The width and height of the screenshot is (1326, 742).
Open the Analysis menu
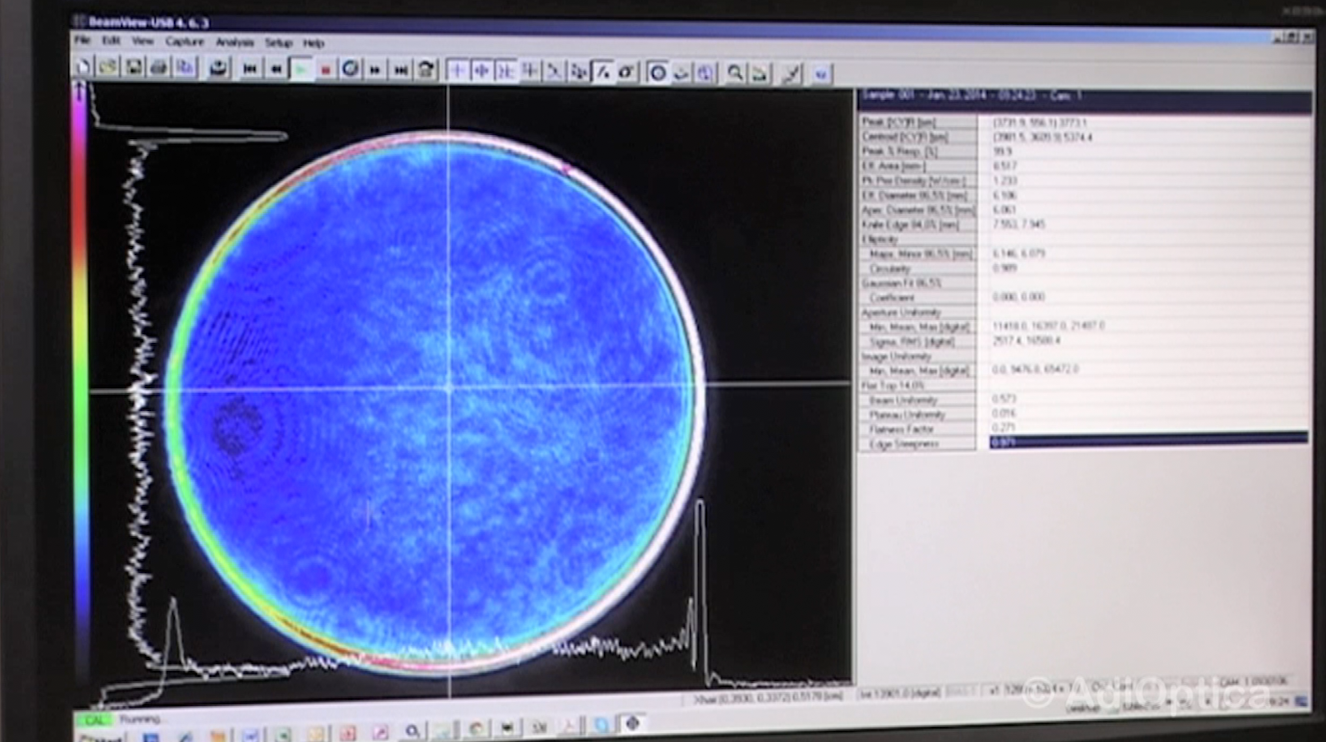(x=235, y=43)
